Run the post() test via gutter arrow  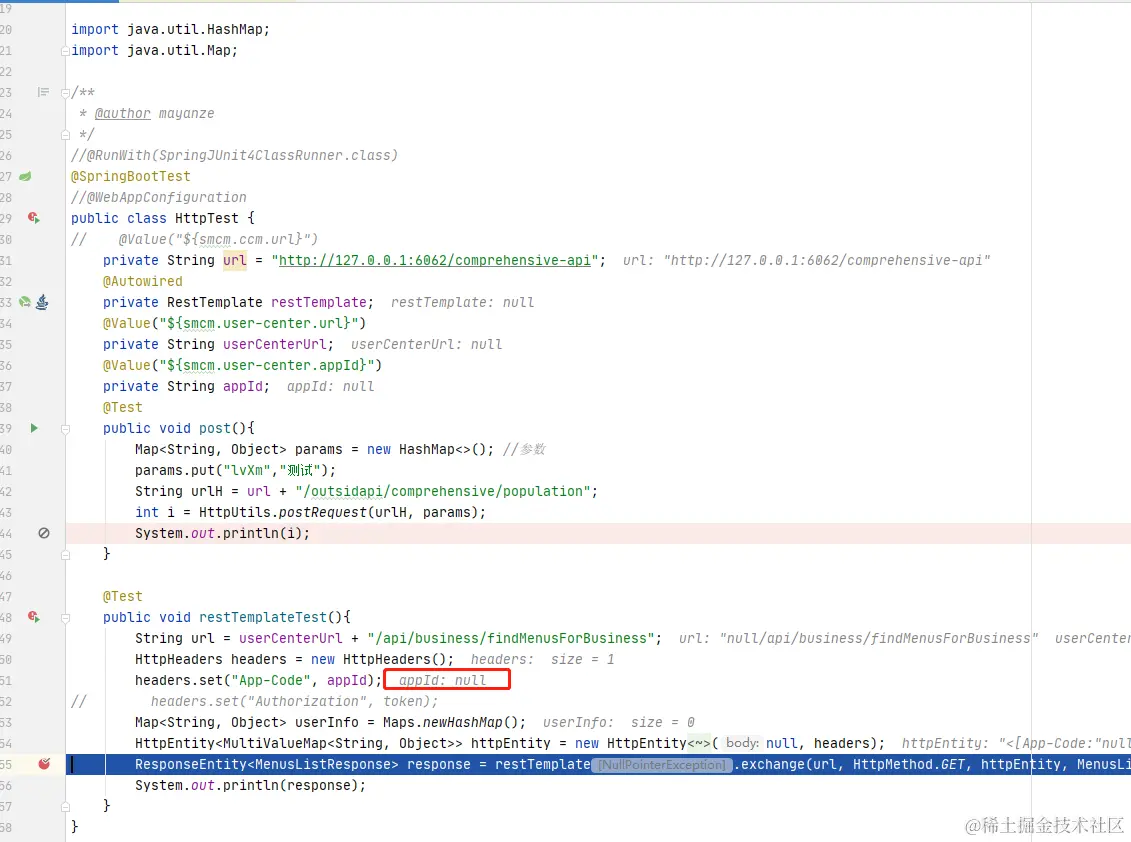point(34,428)
